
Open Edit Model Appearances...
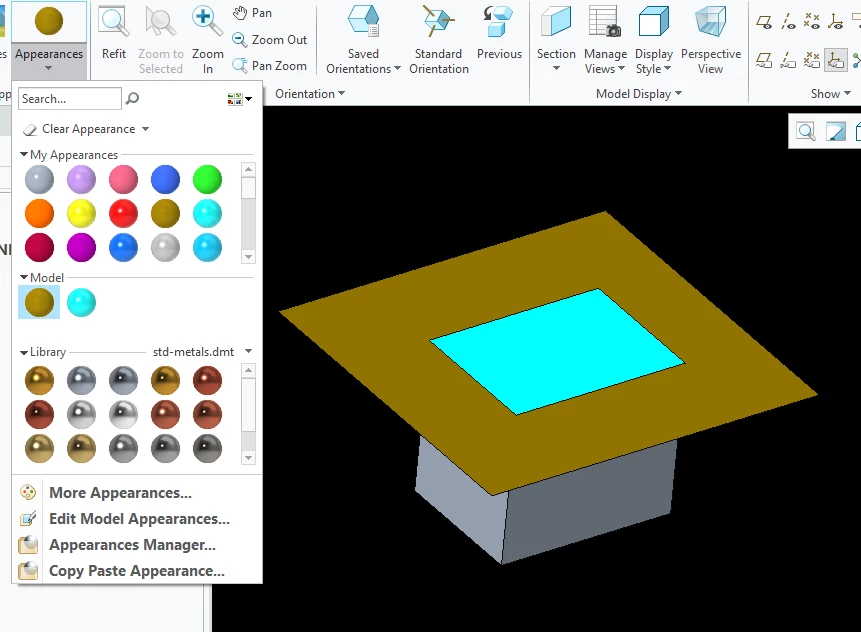pos(139,519)
